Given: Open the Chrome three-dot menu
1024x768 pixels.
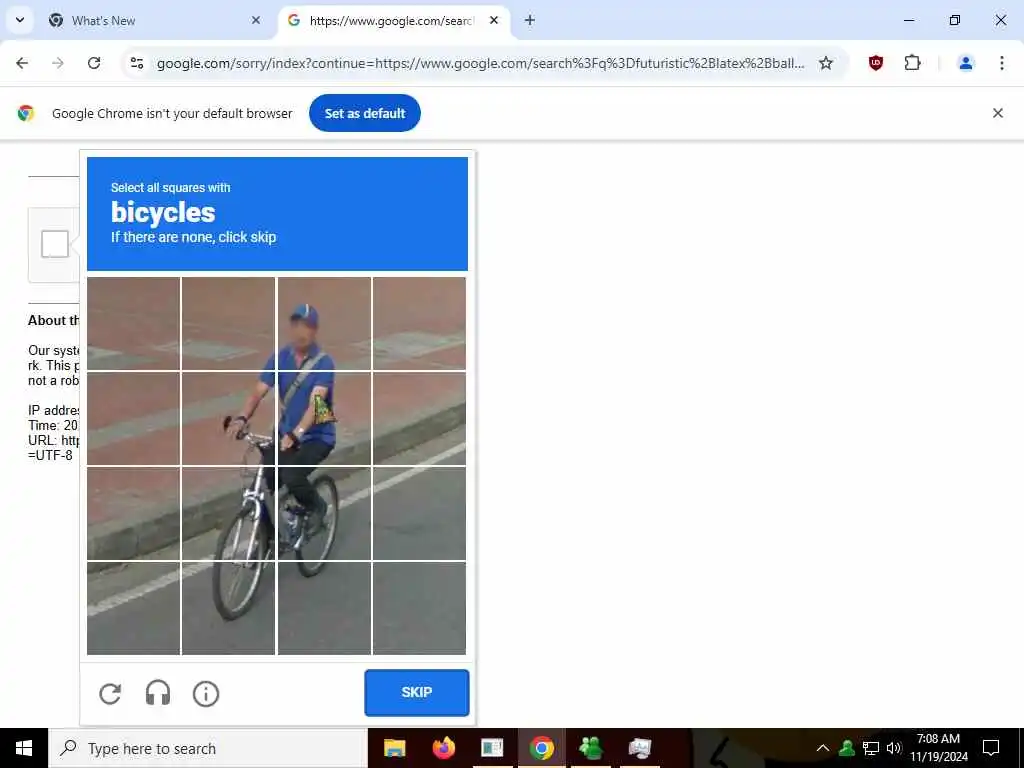Looking at the screenshot, I should coord(1002,63).
